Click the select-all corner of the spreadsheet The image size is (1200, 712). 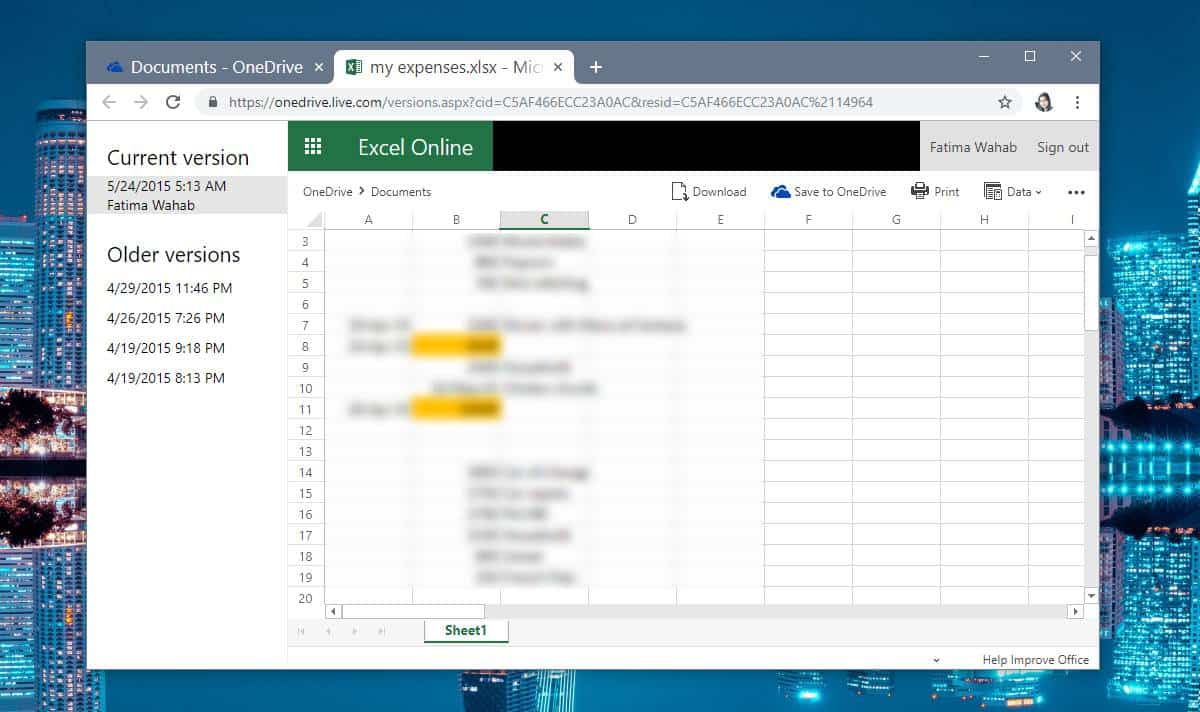tap(314, 220)
